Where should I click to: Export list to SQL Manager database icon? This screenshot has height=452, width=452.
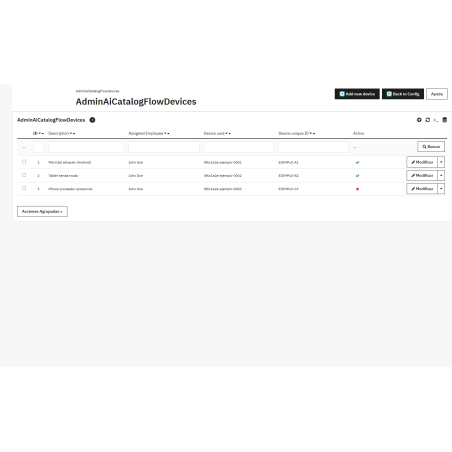444,120
